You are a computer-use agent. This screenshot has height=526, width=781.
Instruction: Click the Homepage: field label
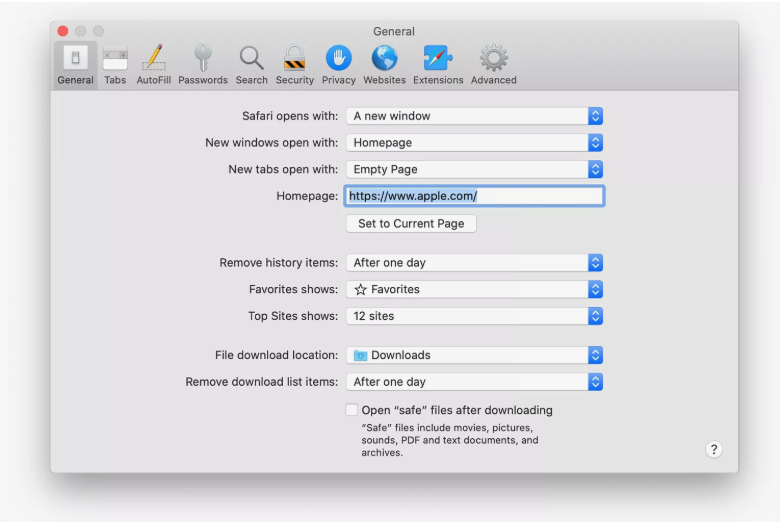[307, 196]
